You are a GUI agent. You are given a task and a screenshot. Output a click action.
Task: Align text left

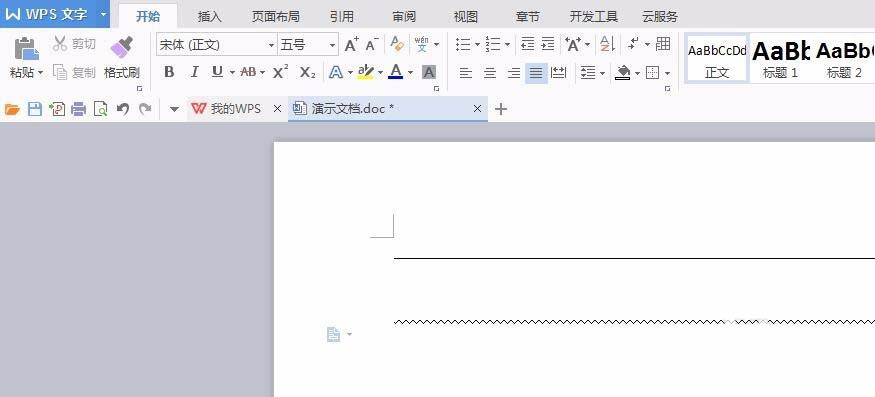pos(465,73)
